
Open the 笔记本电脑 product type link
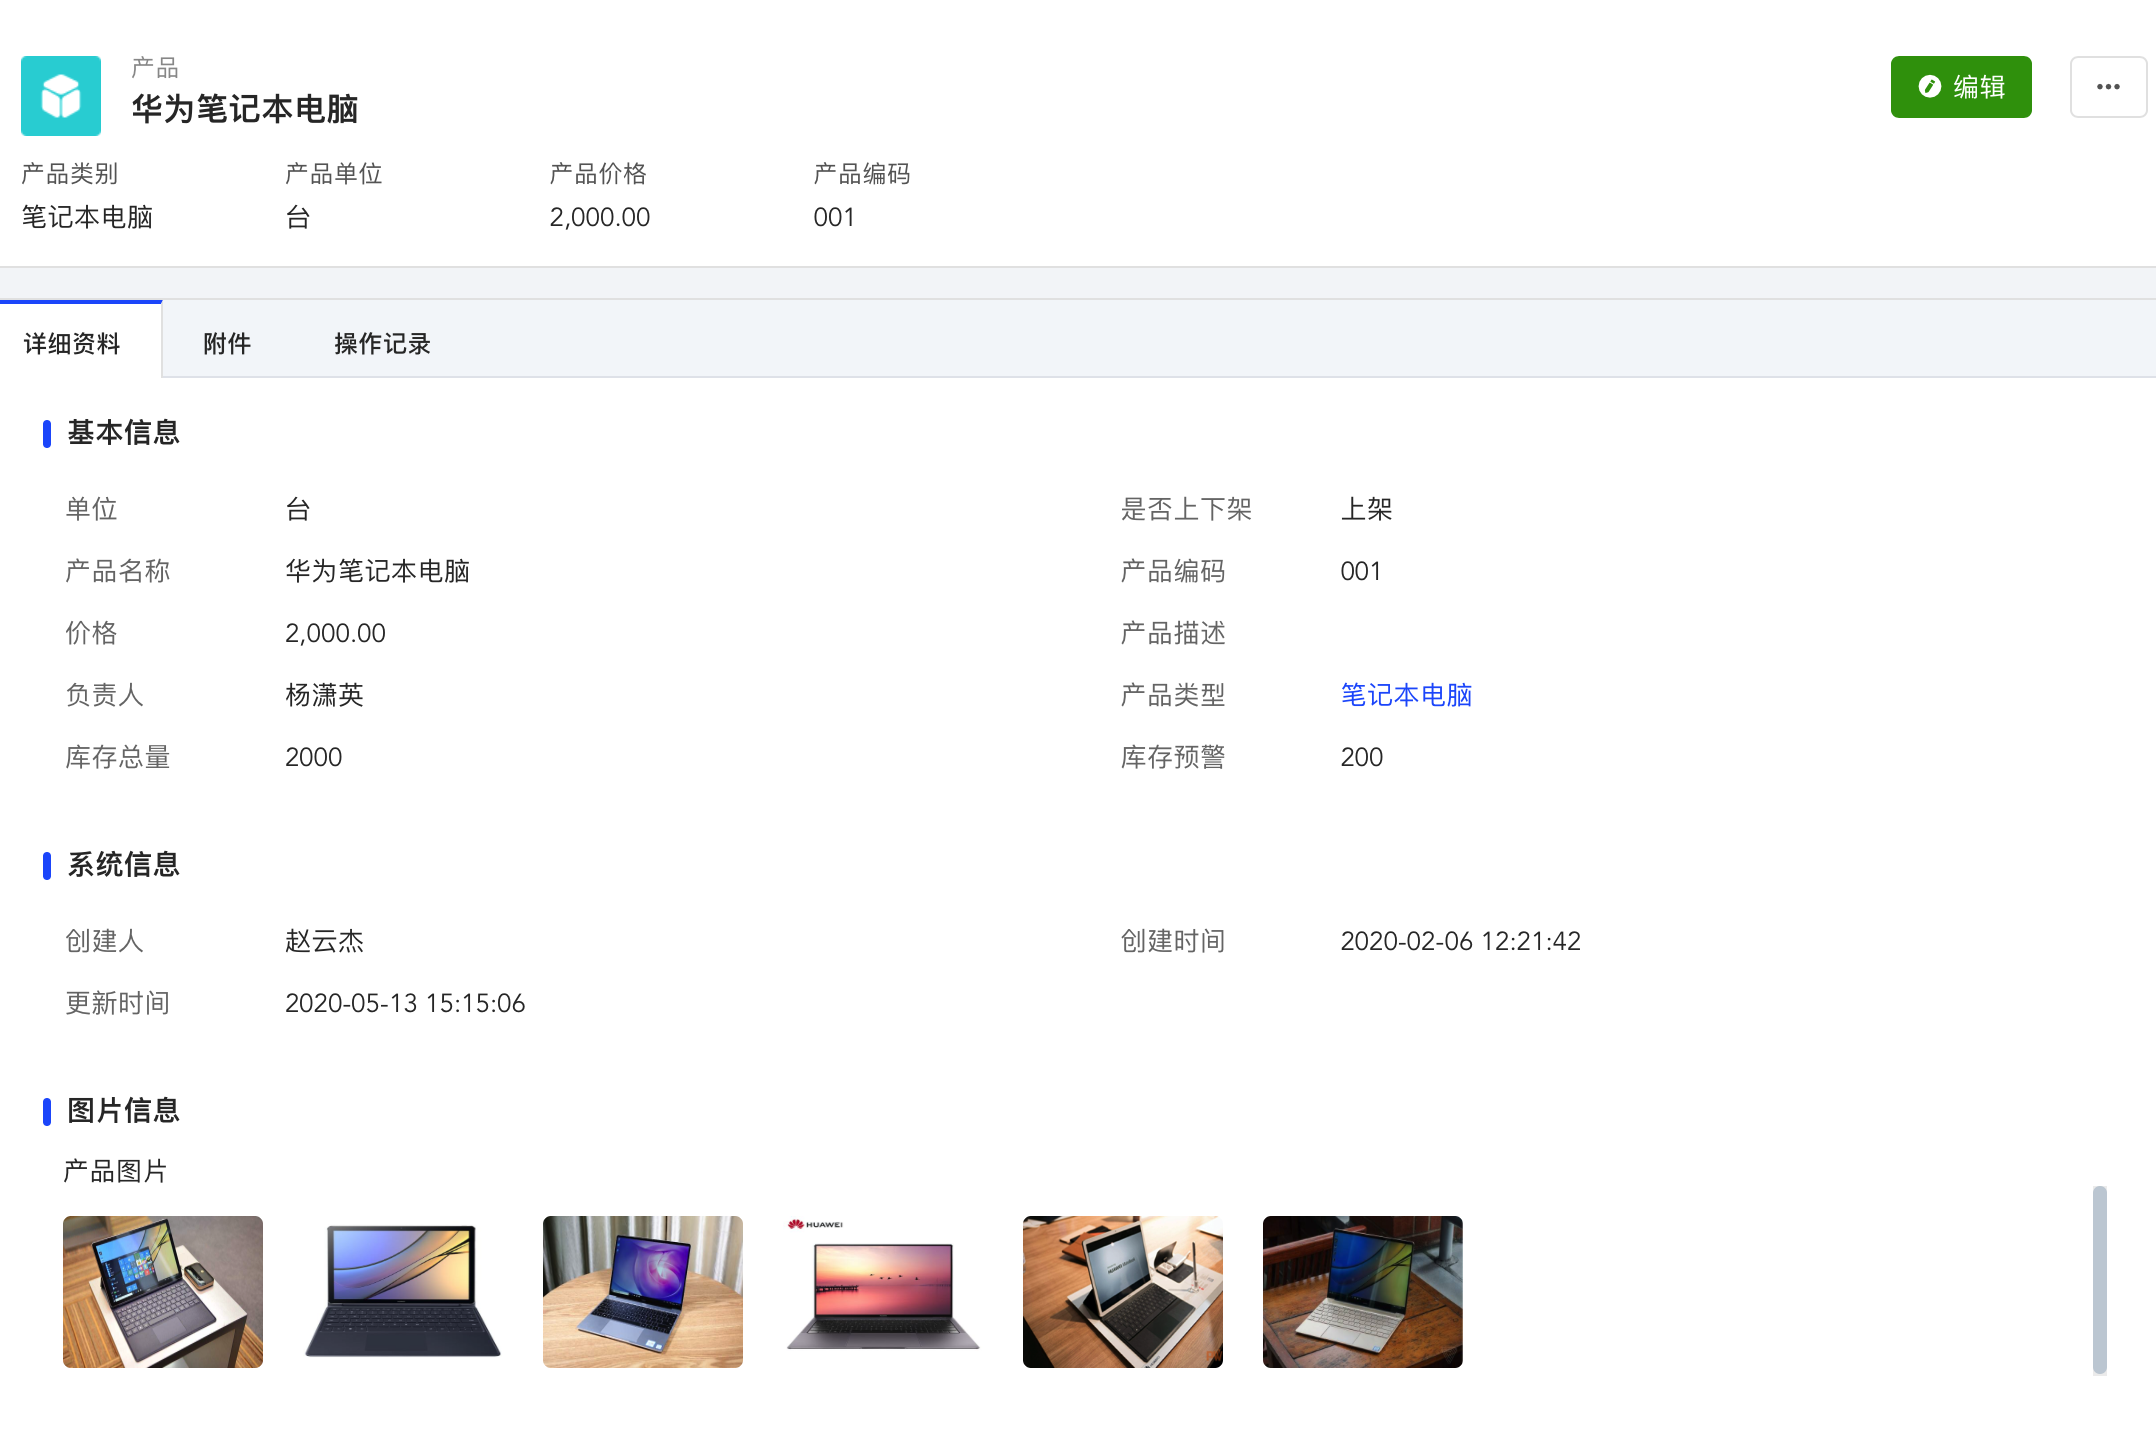[x=1406, y=695]
